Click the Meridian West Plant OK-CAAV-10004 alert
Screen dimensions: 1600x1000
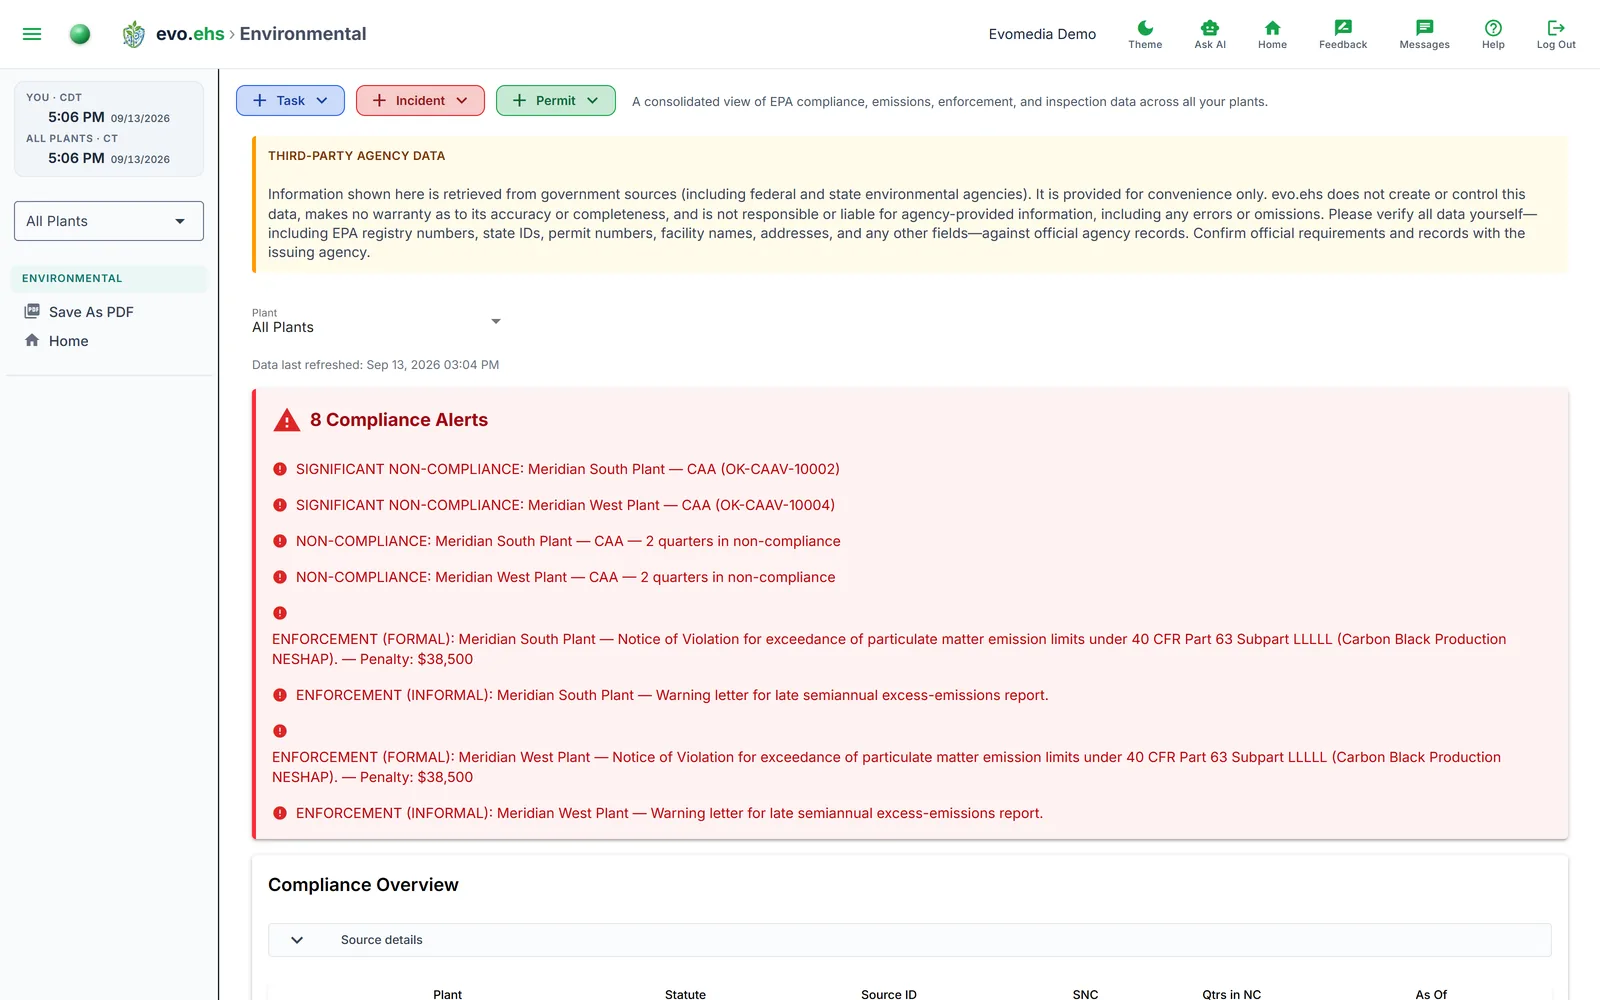pos(565,505)
